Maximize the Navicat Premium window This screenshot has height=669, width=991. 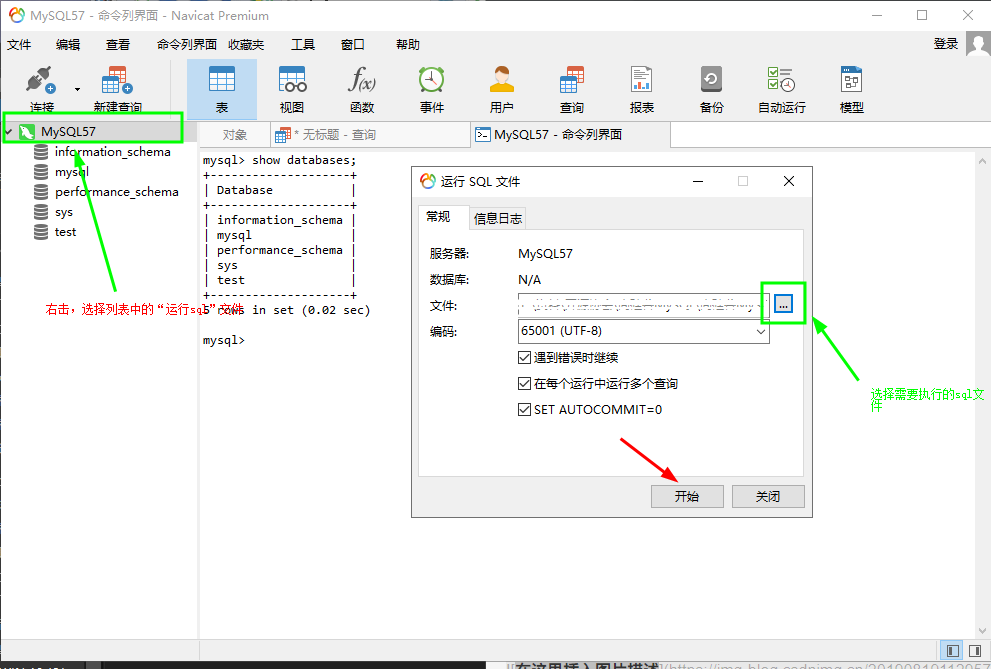(x=922, y=15)
